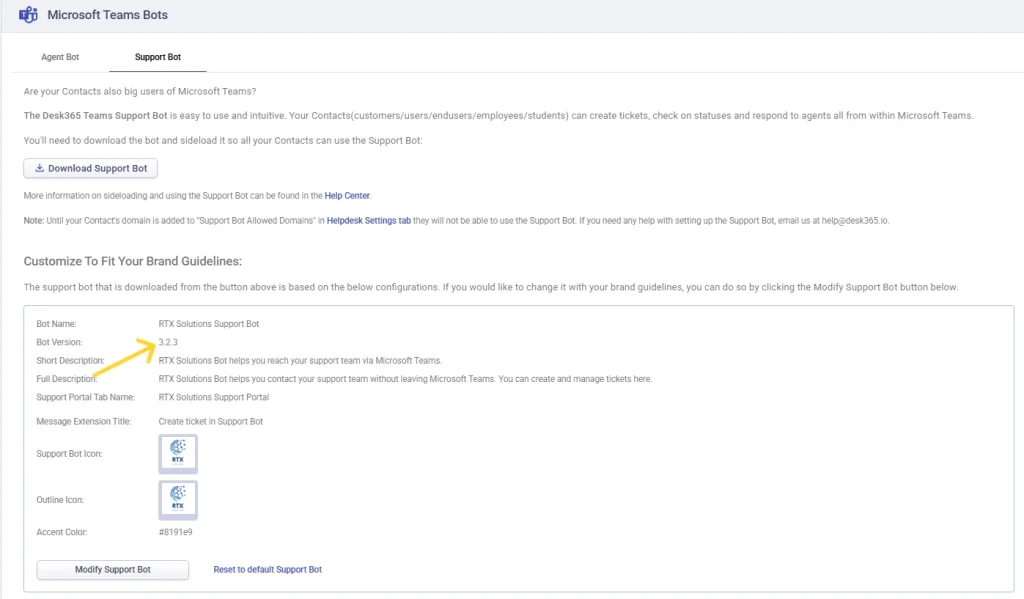Viewport: 1024px width, 599px height.
Task: Click the Support Bot Icon label
Action: tap(69, 453)
